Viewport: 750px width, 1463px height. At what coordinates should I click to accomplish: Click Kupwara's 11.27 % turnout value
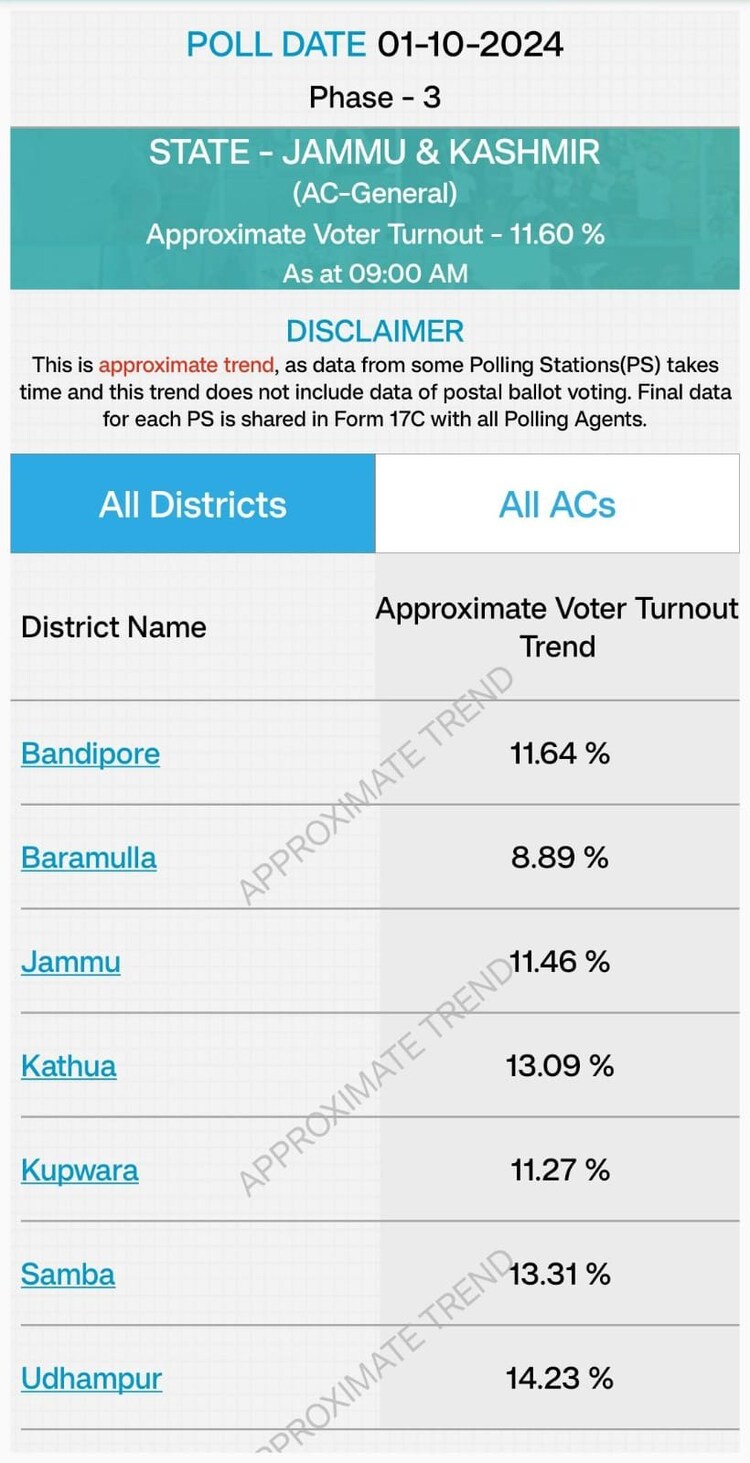coord(559,1170)
